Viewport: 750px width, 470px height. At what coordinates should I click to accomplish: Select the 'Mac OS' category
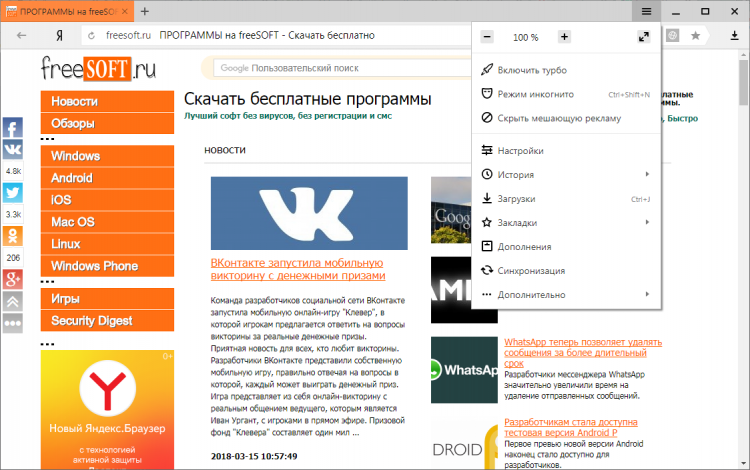point(107,222)
